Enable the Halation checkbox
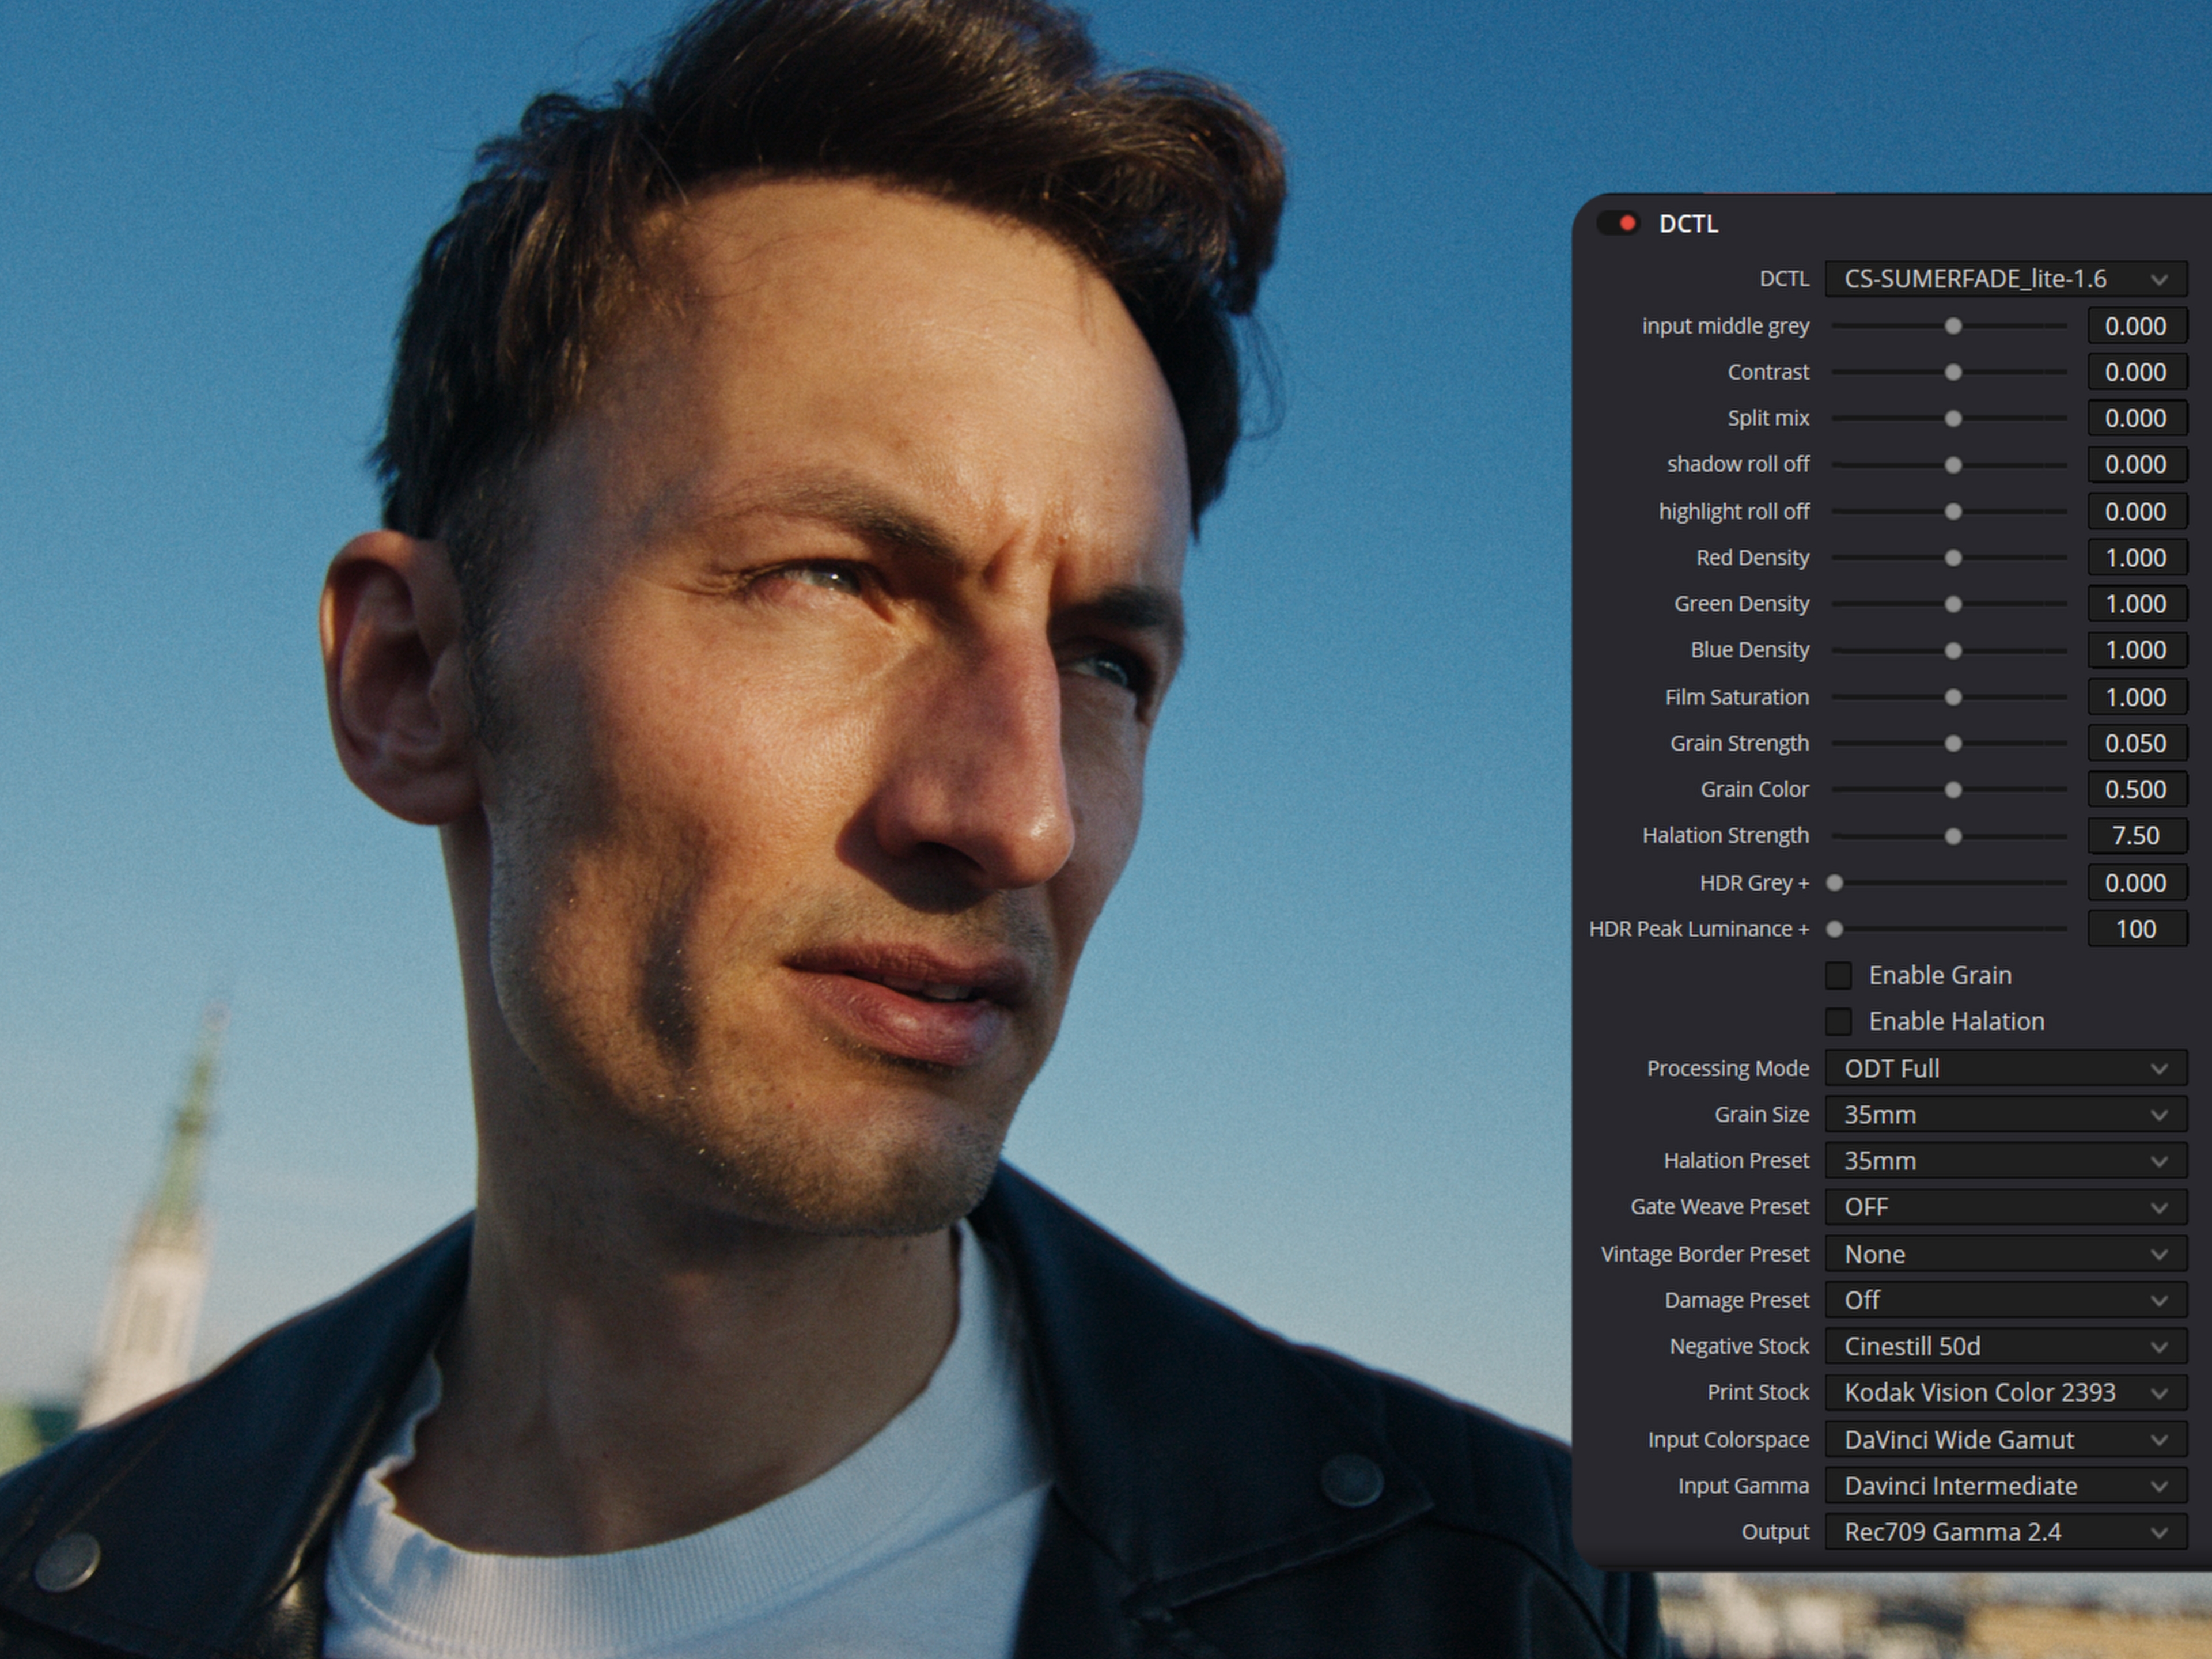The image size is (2212, 1659). click(x=1838, y=1021)
